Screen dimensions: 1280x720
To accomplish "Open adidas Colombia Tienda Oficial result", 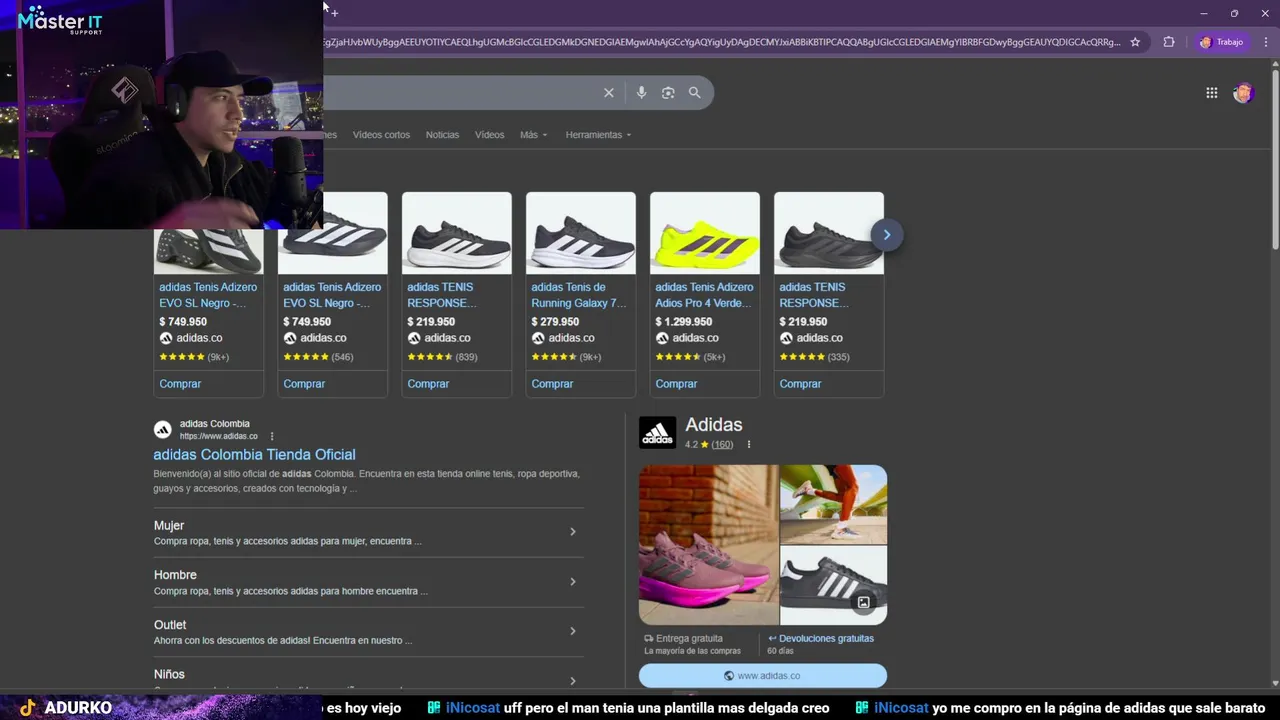I will [x=254, y=455].
